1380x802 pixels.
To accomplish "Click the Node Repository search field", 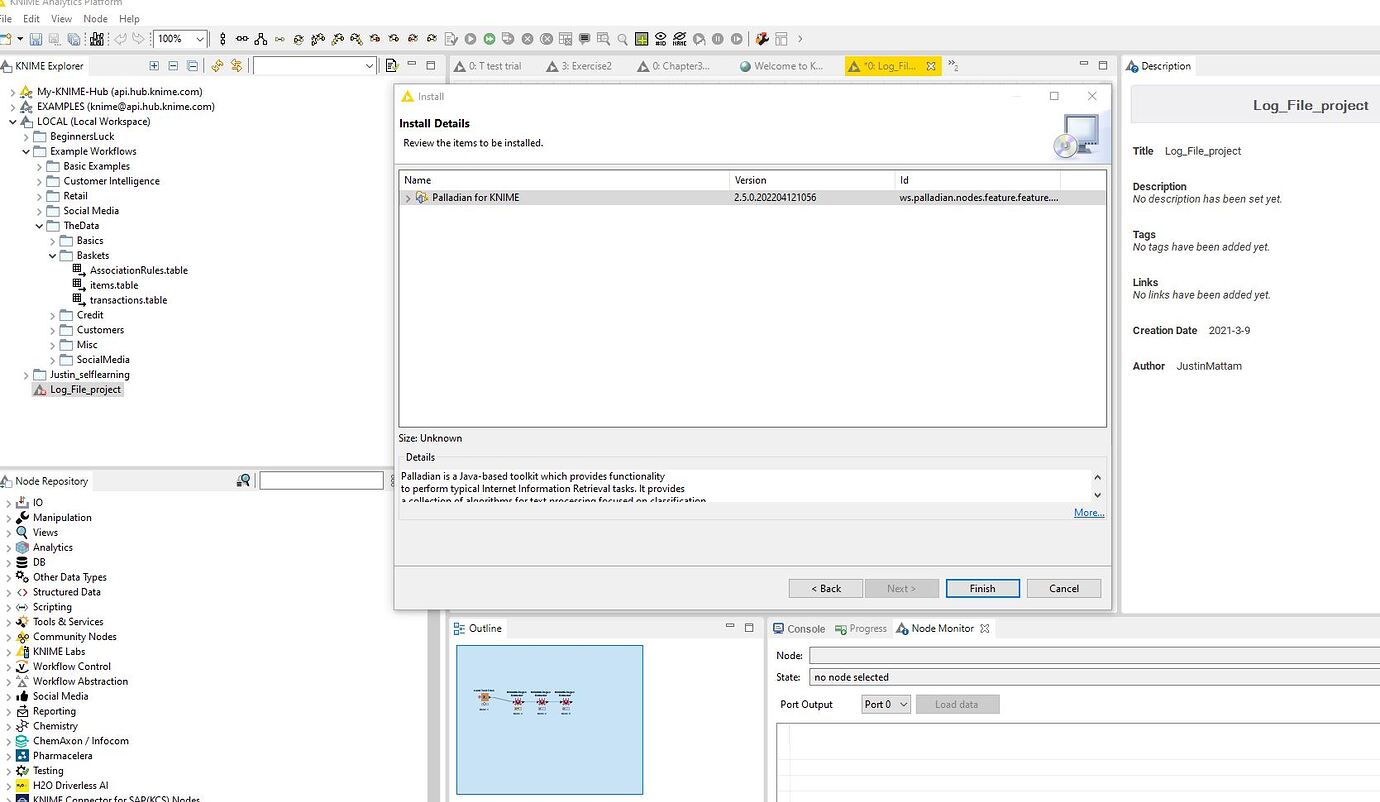I will tap(321, 481).
